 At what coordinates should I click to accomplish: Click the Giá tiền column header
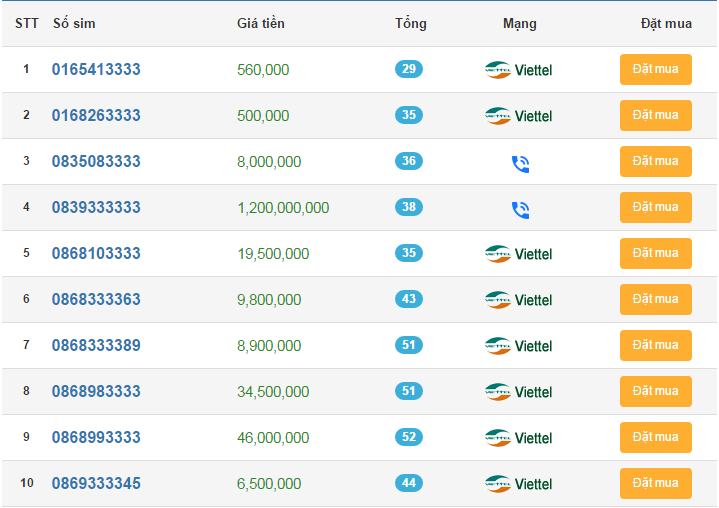(x=260, y=23)
